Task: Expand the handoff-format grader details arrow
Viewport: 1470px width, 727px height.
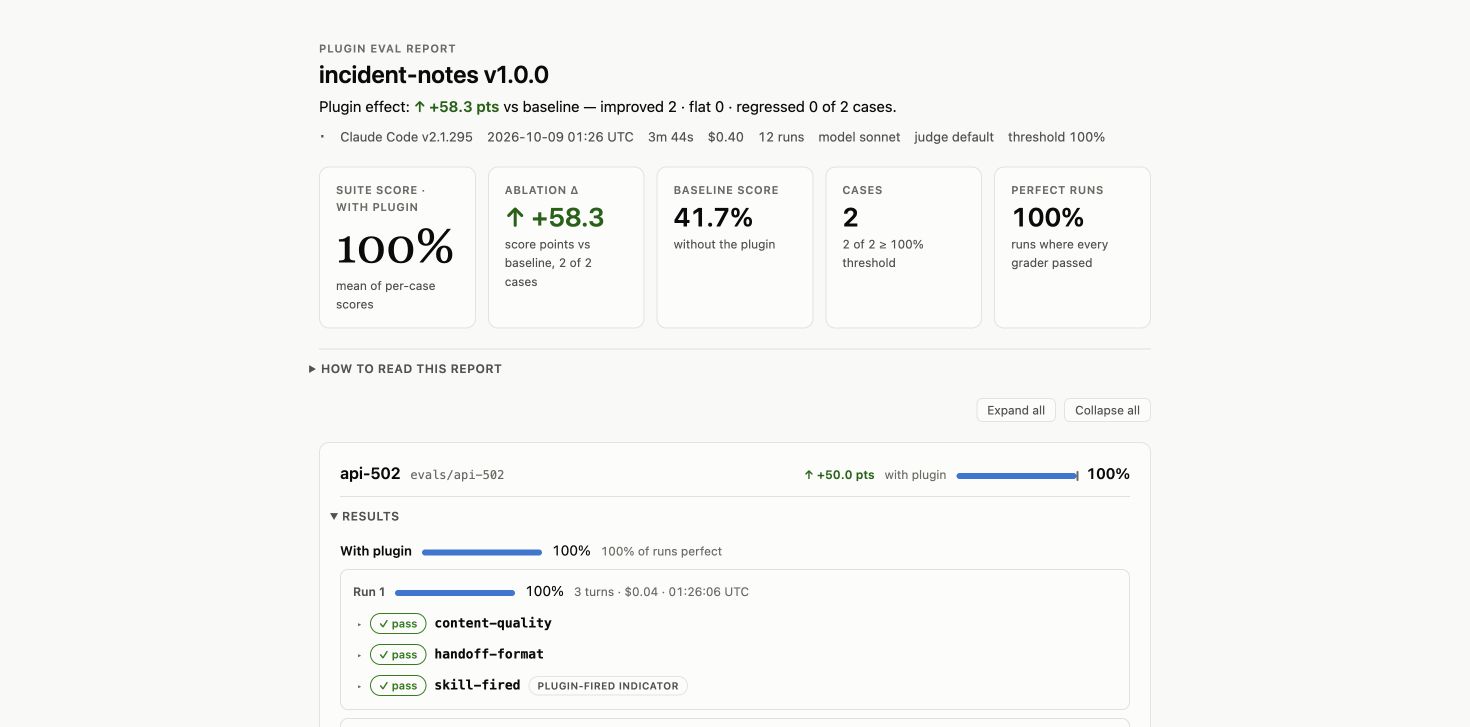Action: point(359,655)
